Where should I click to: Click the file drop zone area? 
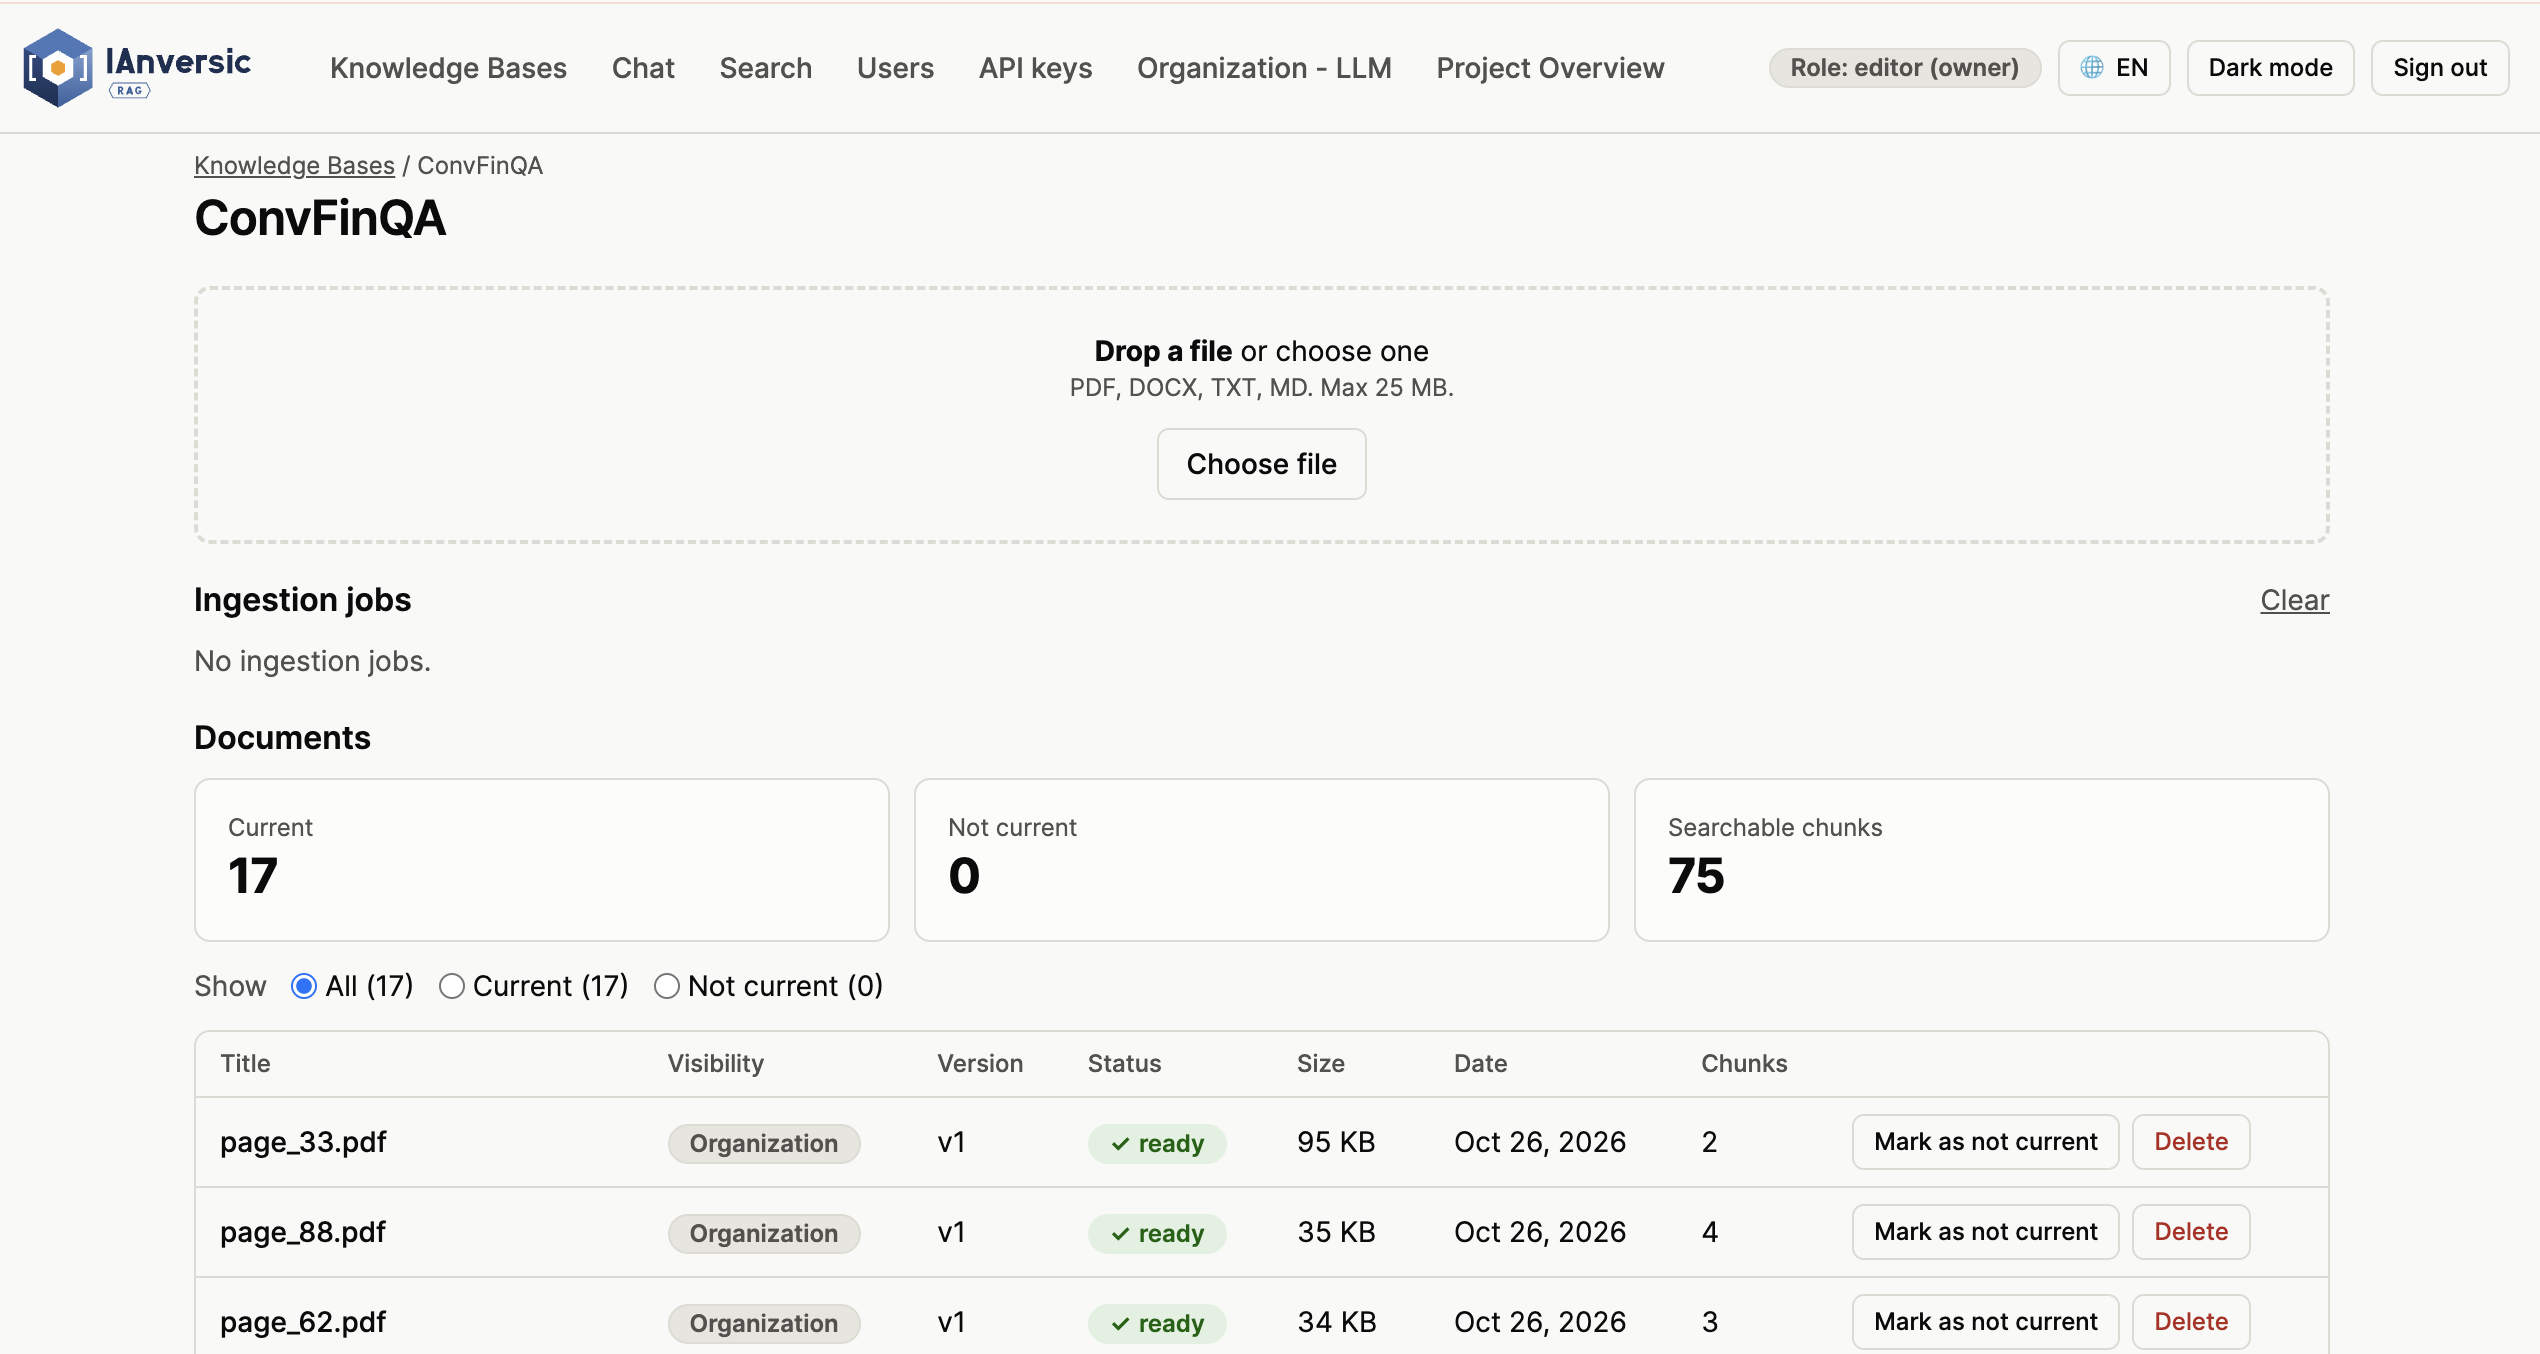pos(1261,415)
